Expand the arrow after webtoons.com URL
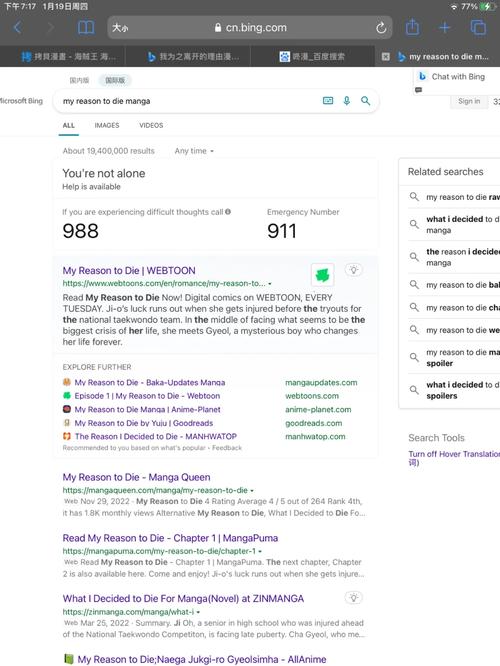The height and width of the screenshot is (666, 500). (x=270, y=283)
